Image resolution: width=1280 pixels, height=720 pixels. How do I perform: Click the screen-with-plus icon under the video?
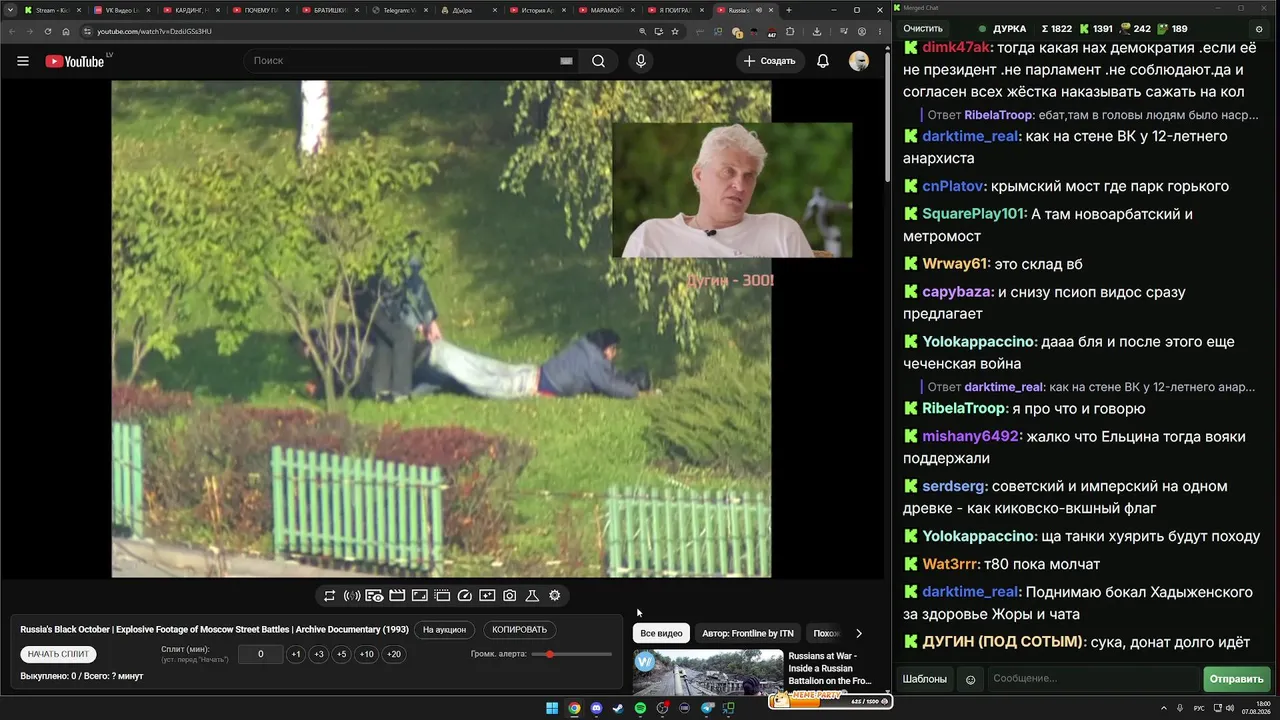pos(487,596)
